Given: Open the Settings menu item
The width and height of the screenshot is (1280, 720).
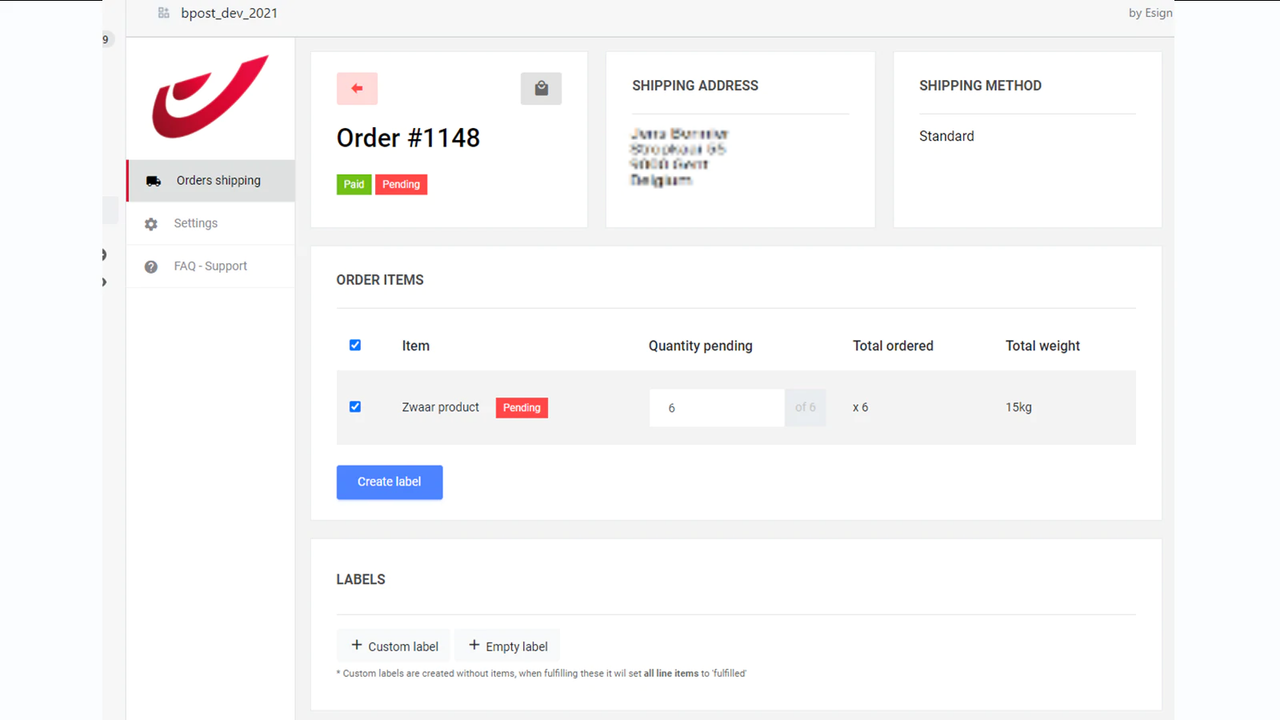Looking at the screenshot, I should 196,224.
